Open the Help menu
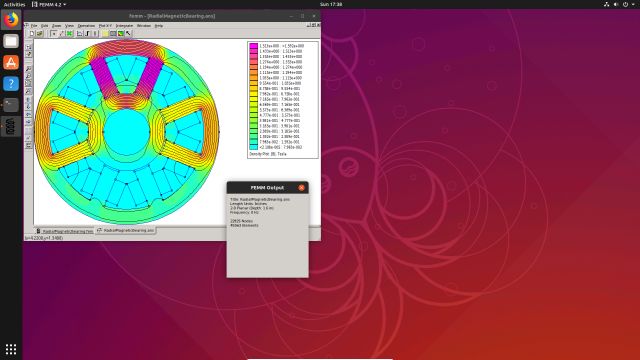This screenshot has width=640, height=360. pos(159,26)
